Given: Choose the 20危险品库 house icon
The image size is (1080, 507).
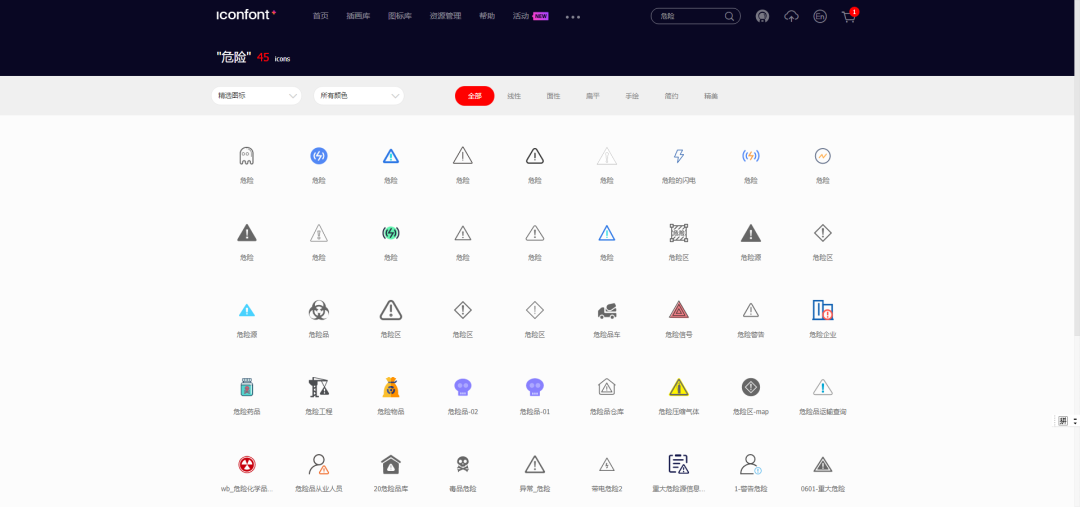Looking at the screenshot, I should click(391, 464).
